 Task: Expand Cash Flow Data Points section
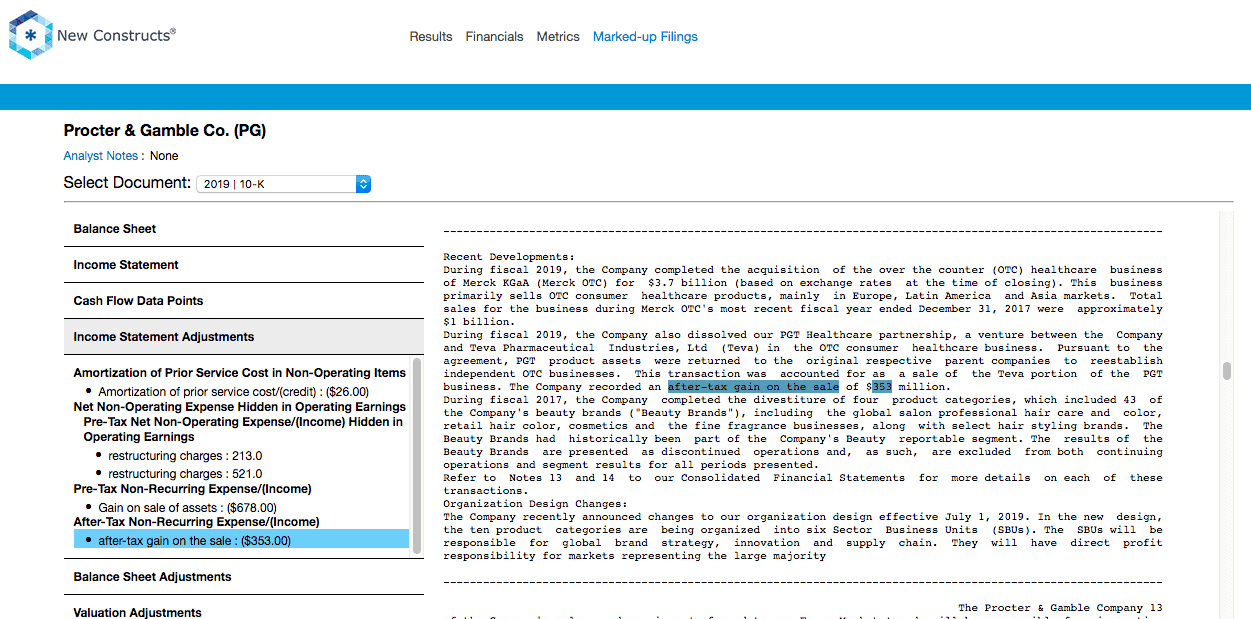coord(244,301)
